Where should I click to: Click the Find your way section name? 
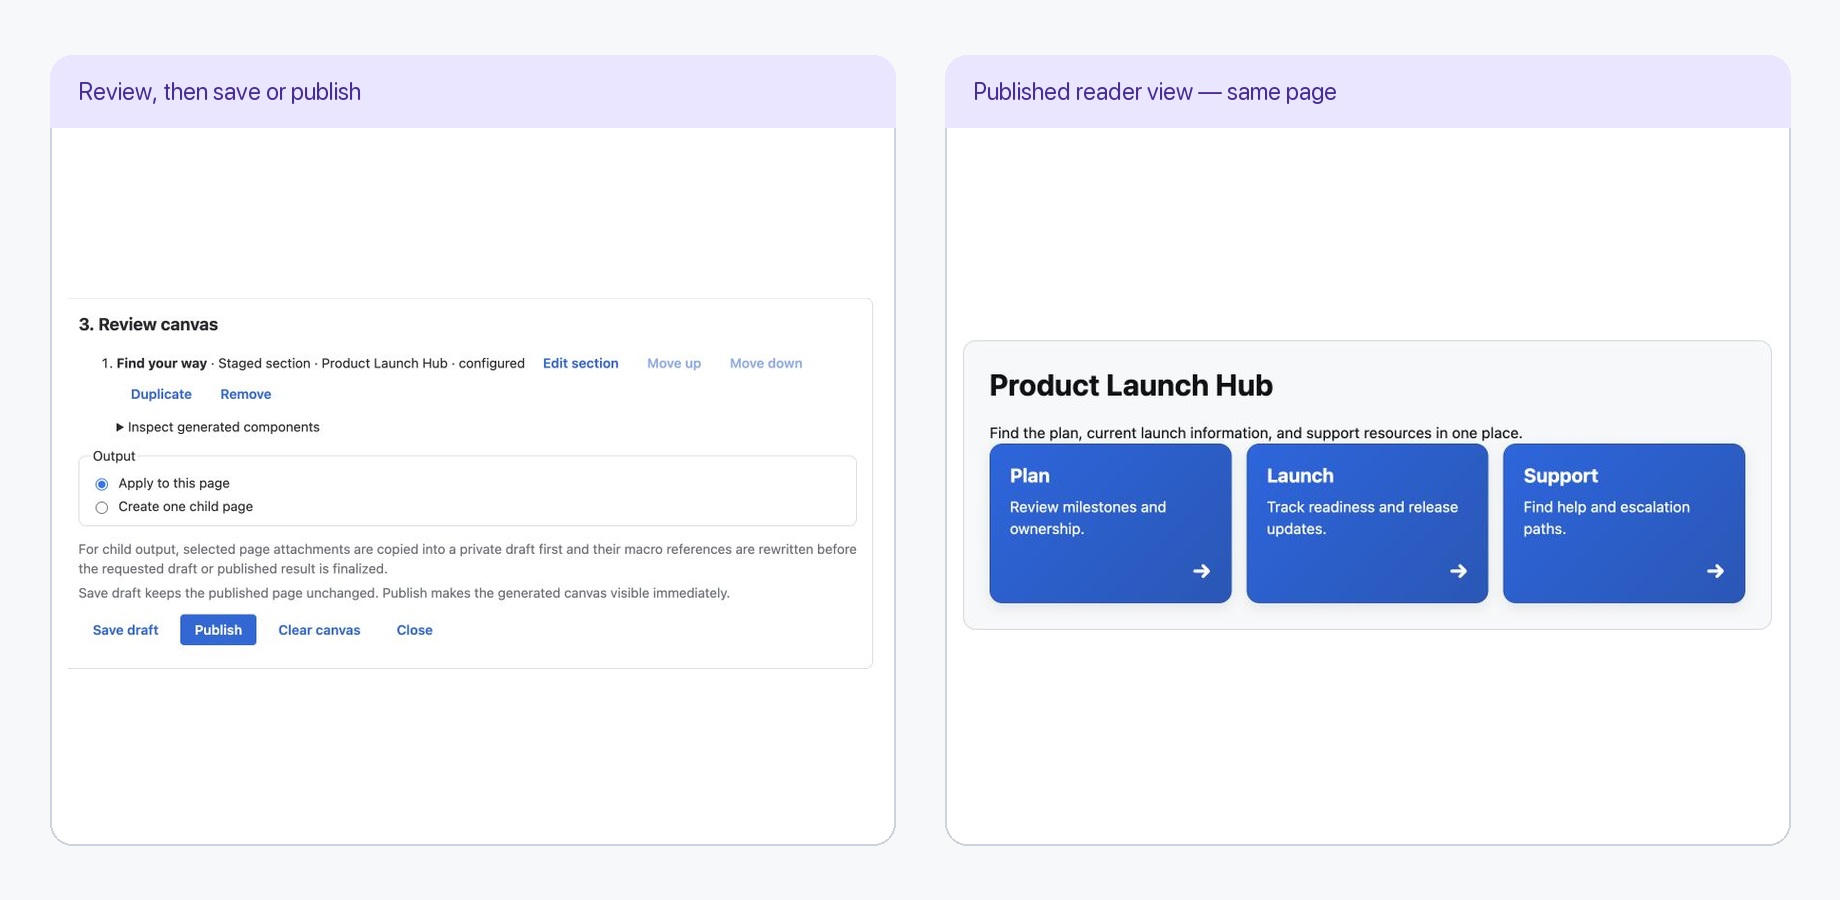pos(161,363)
